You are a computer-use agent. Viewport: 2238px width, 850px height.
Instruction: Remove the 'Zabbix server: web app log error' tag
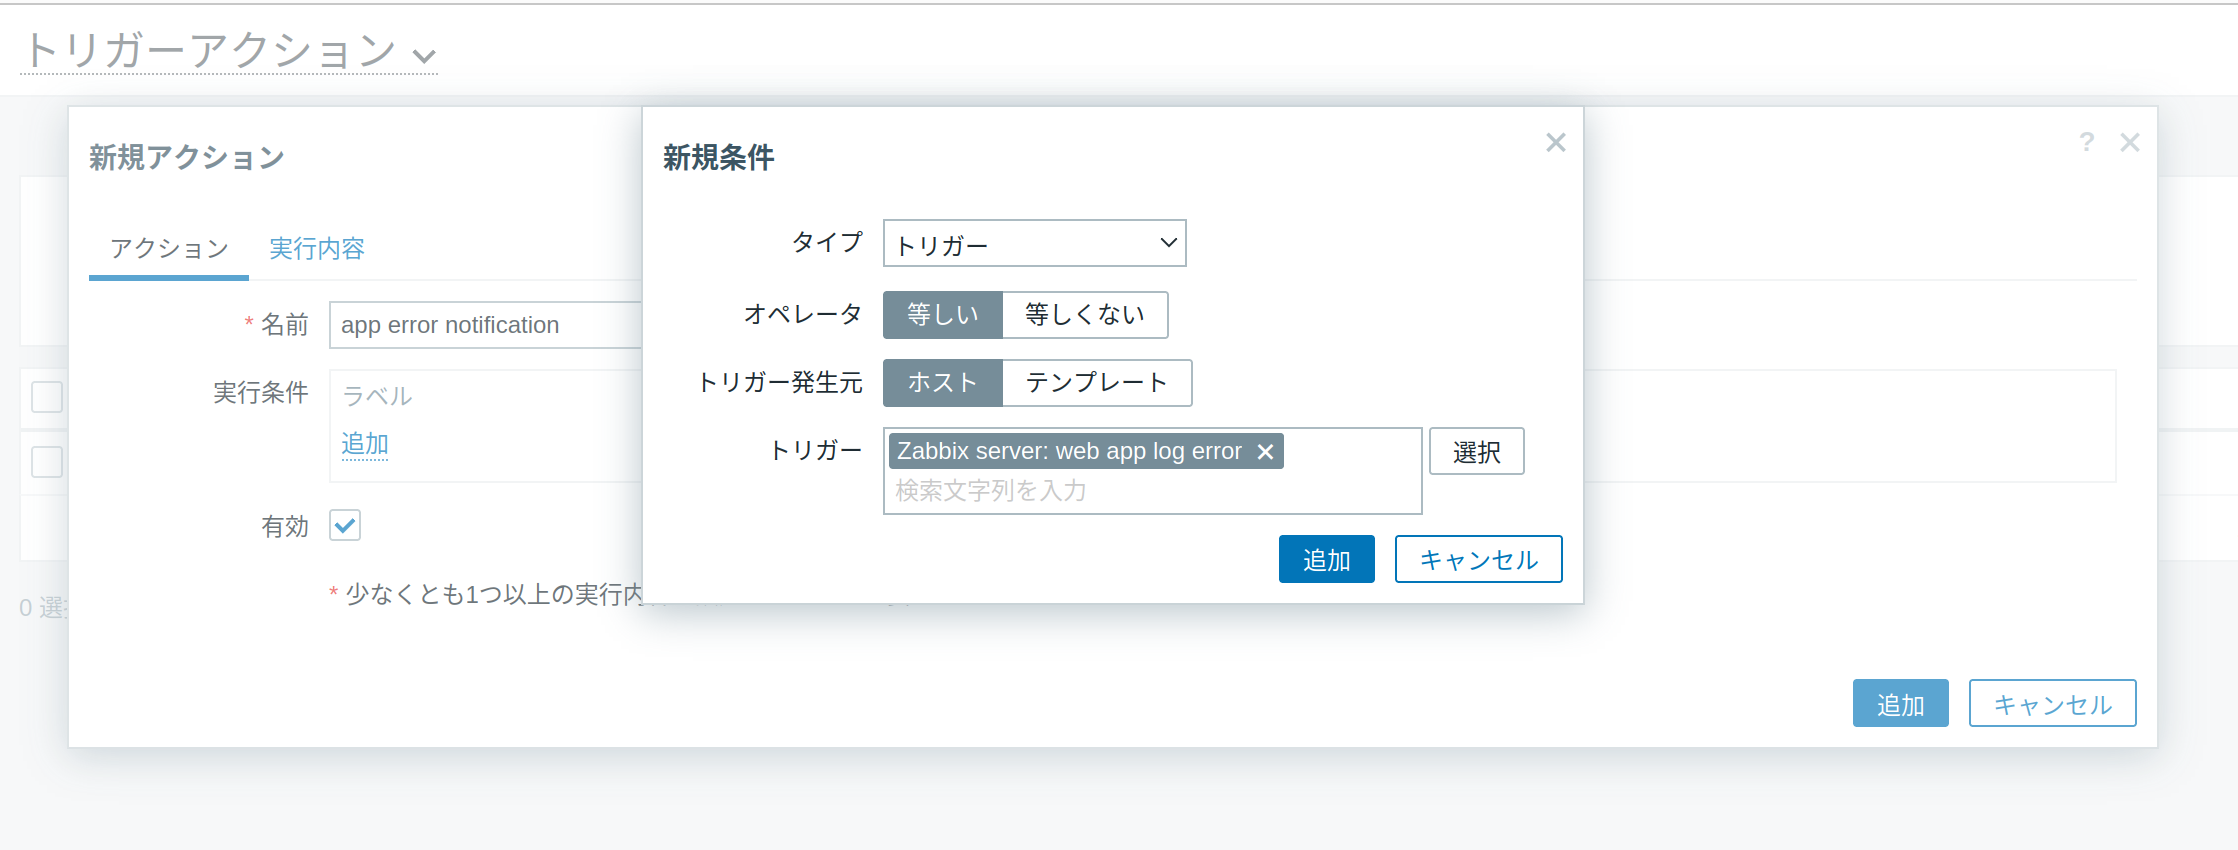1265,452
